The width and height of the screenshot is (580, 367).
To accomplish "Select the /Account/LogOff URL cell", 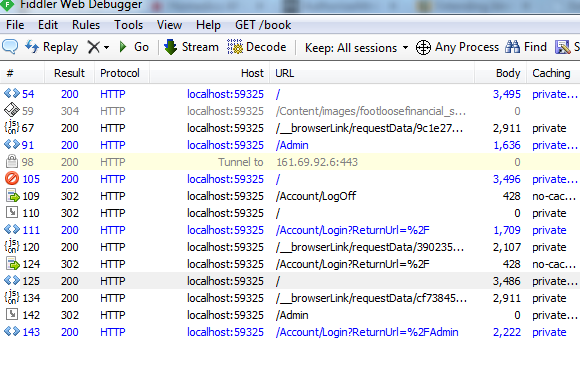I will (x=316, y=196).
